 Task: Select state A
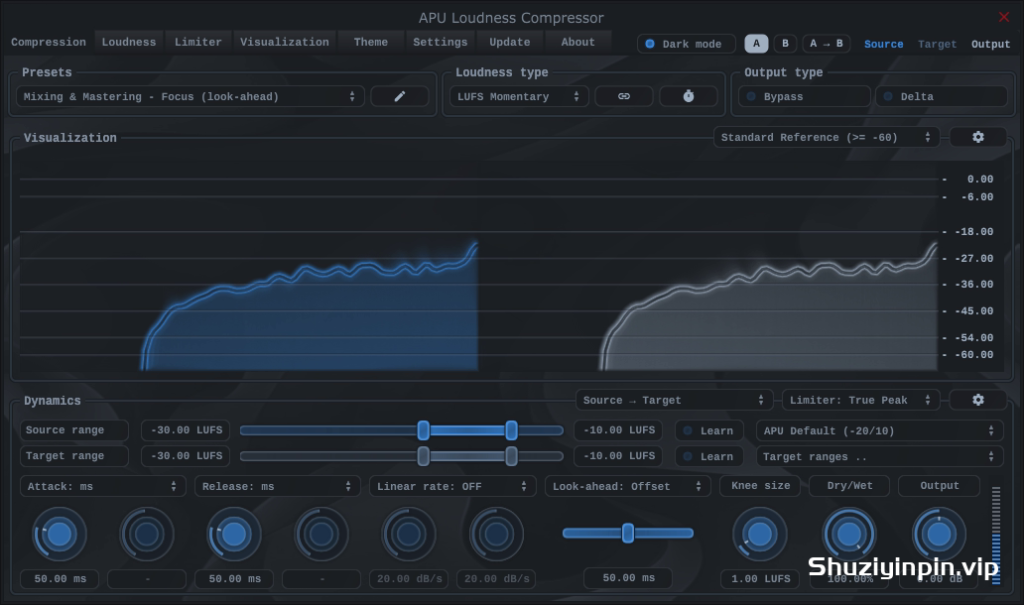[756, 44]
